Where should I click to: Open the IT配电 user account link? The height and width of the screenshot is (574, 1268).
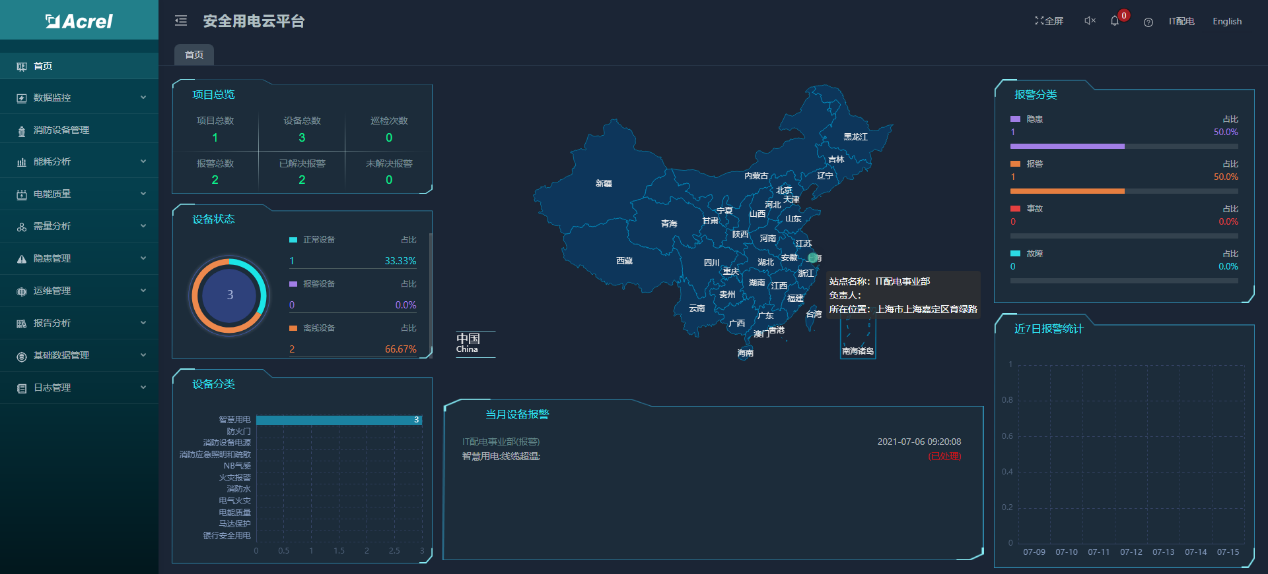pyautogui.click(x=1181, y=21)
